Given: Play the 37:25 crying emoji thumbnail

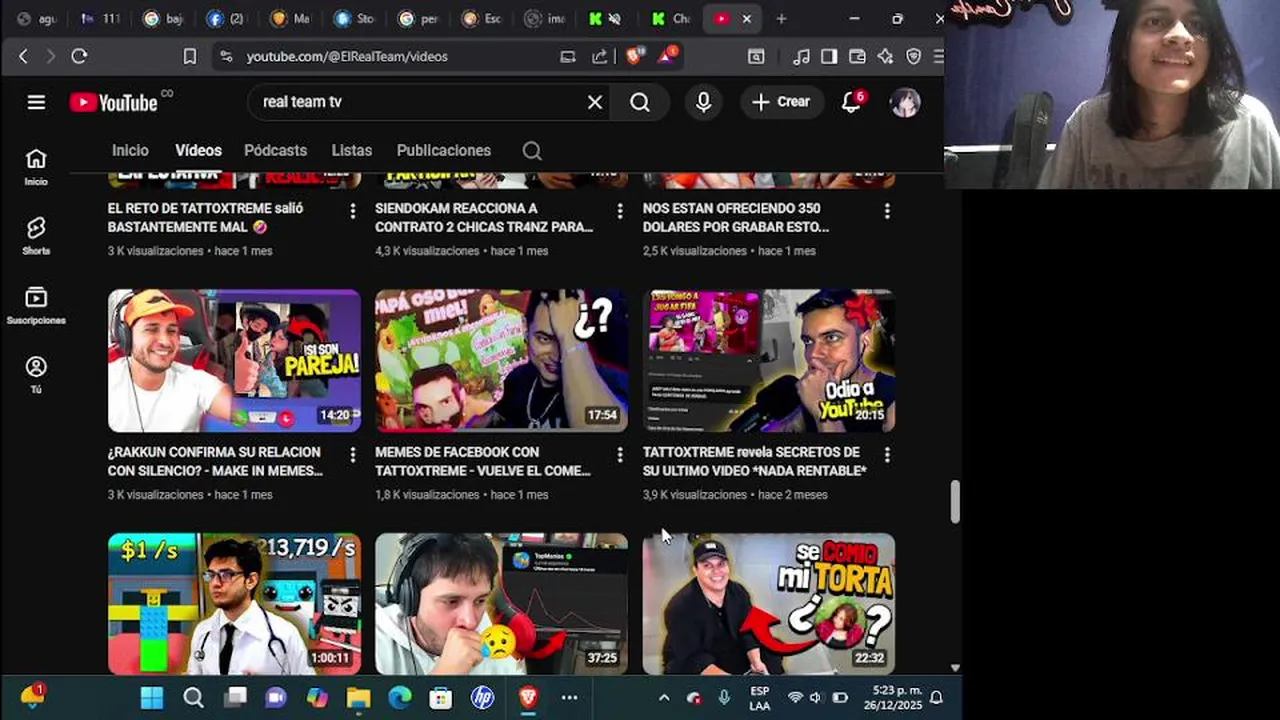Looking at the screenshot, I should tap(501, 604).
